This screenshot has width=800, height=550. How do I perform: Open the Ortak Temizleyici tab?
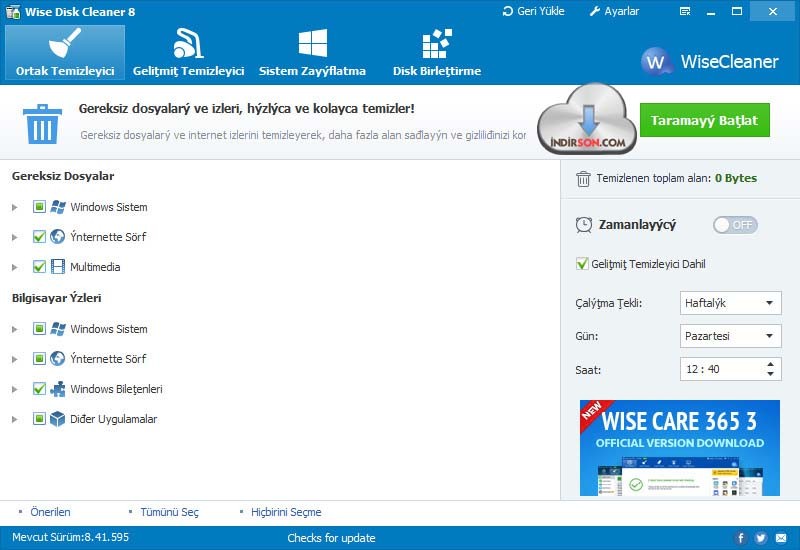65,53
